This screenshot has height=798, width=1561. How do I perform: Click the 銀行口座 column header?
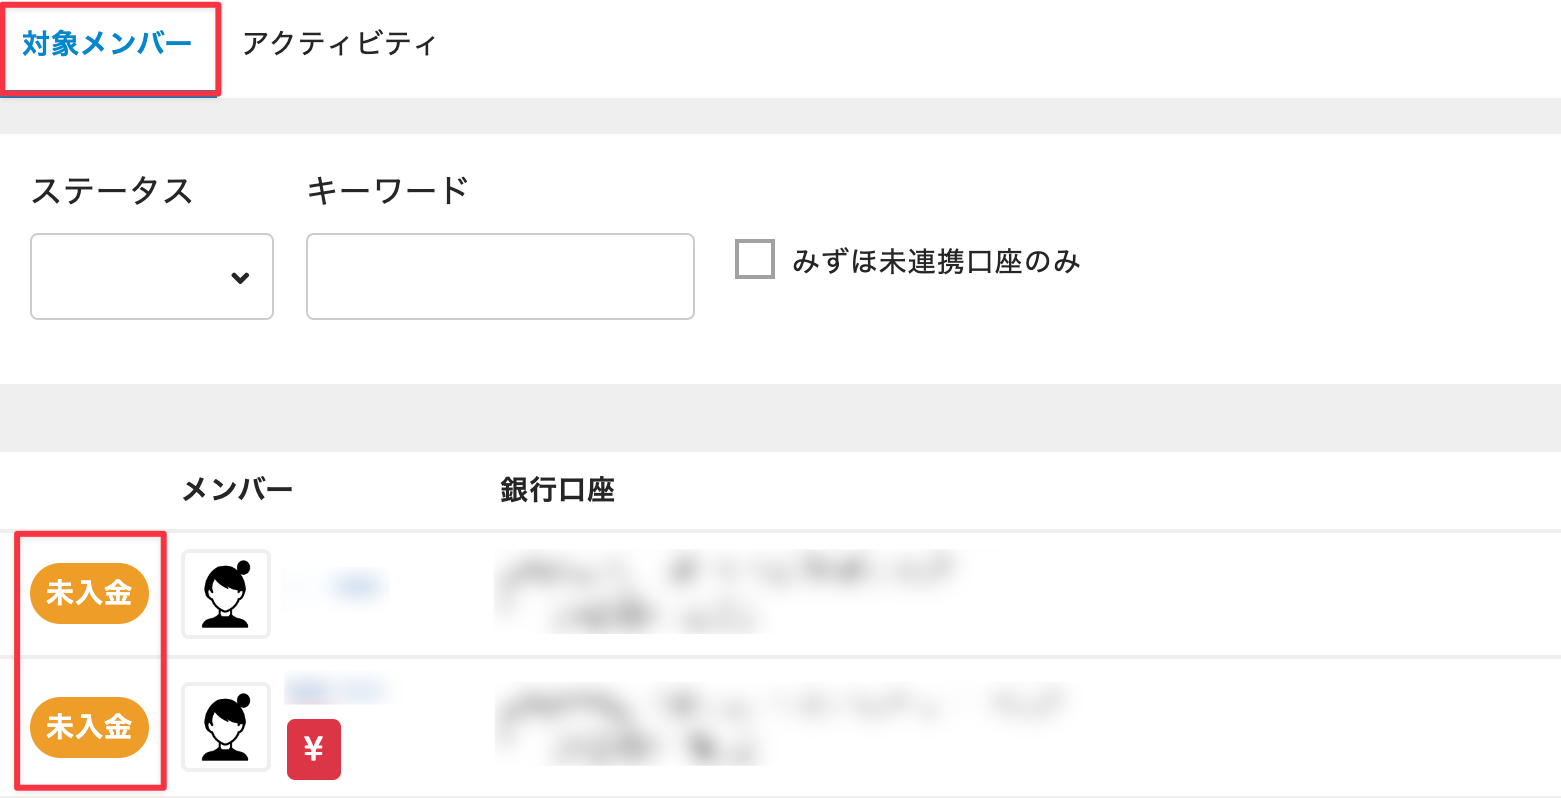[557, 490]
